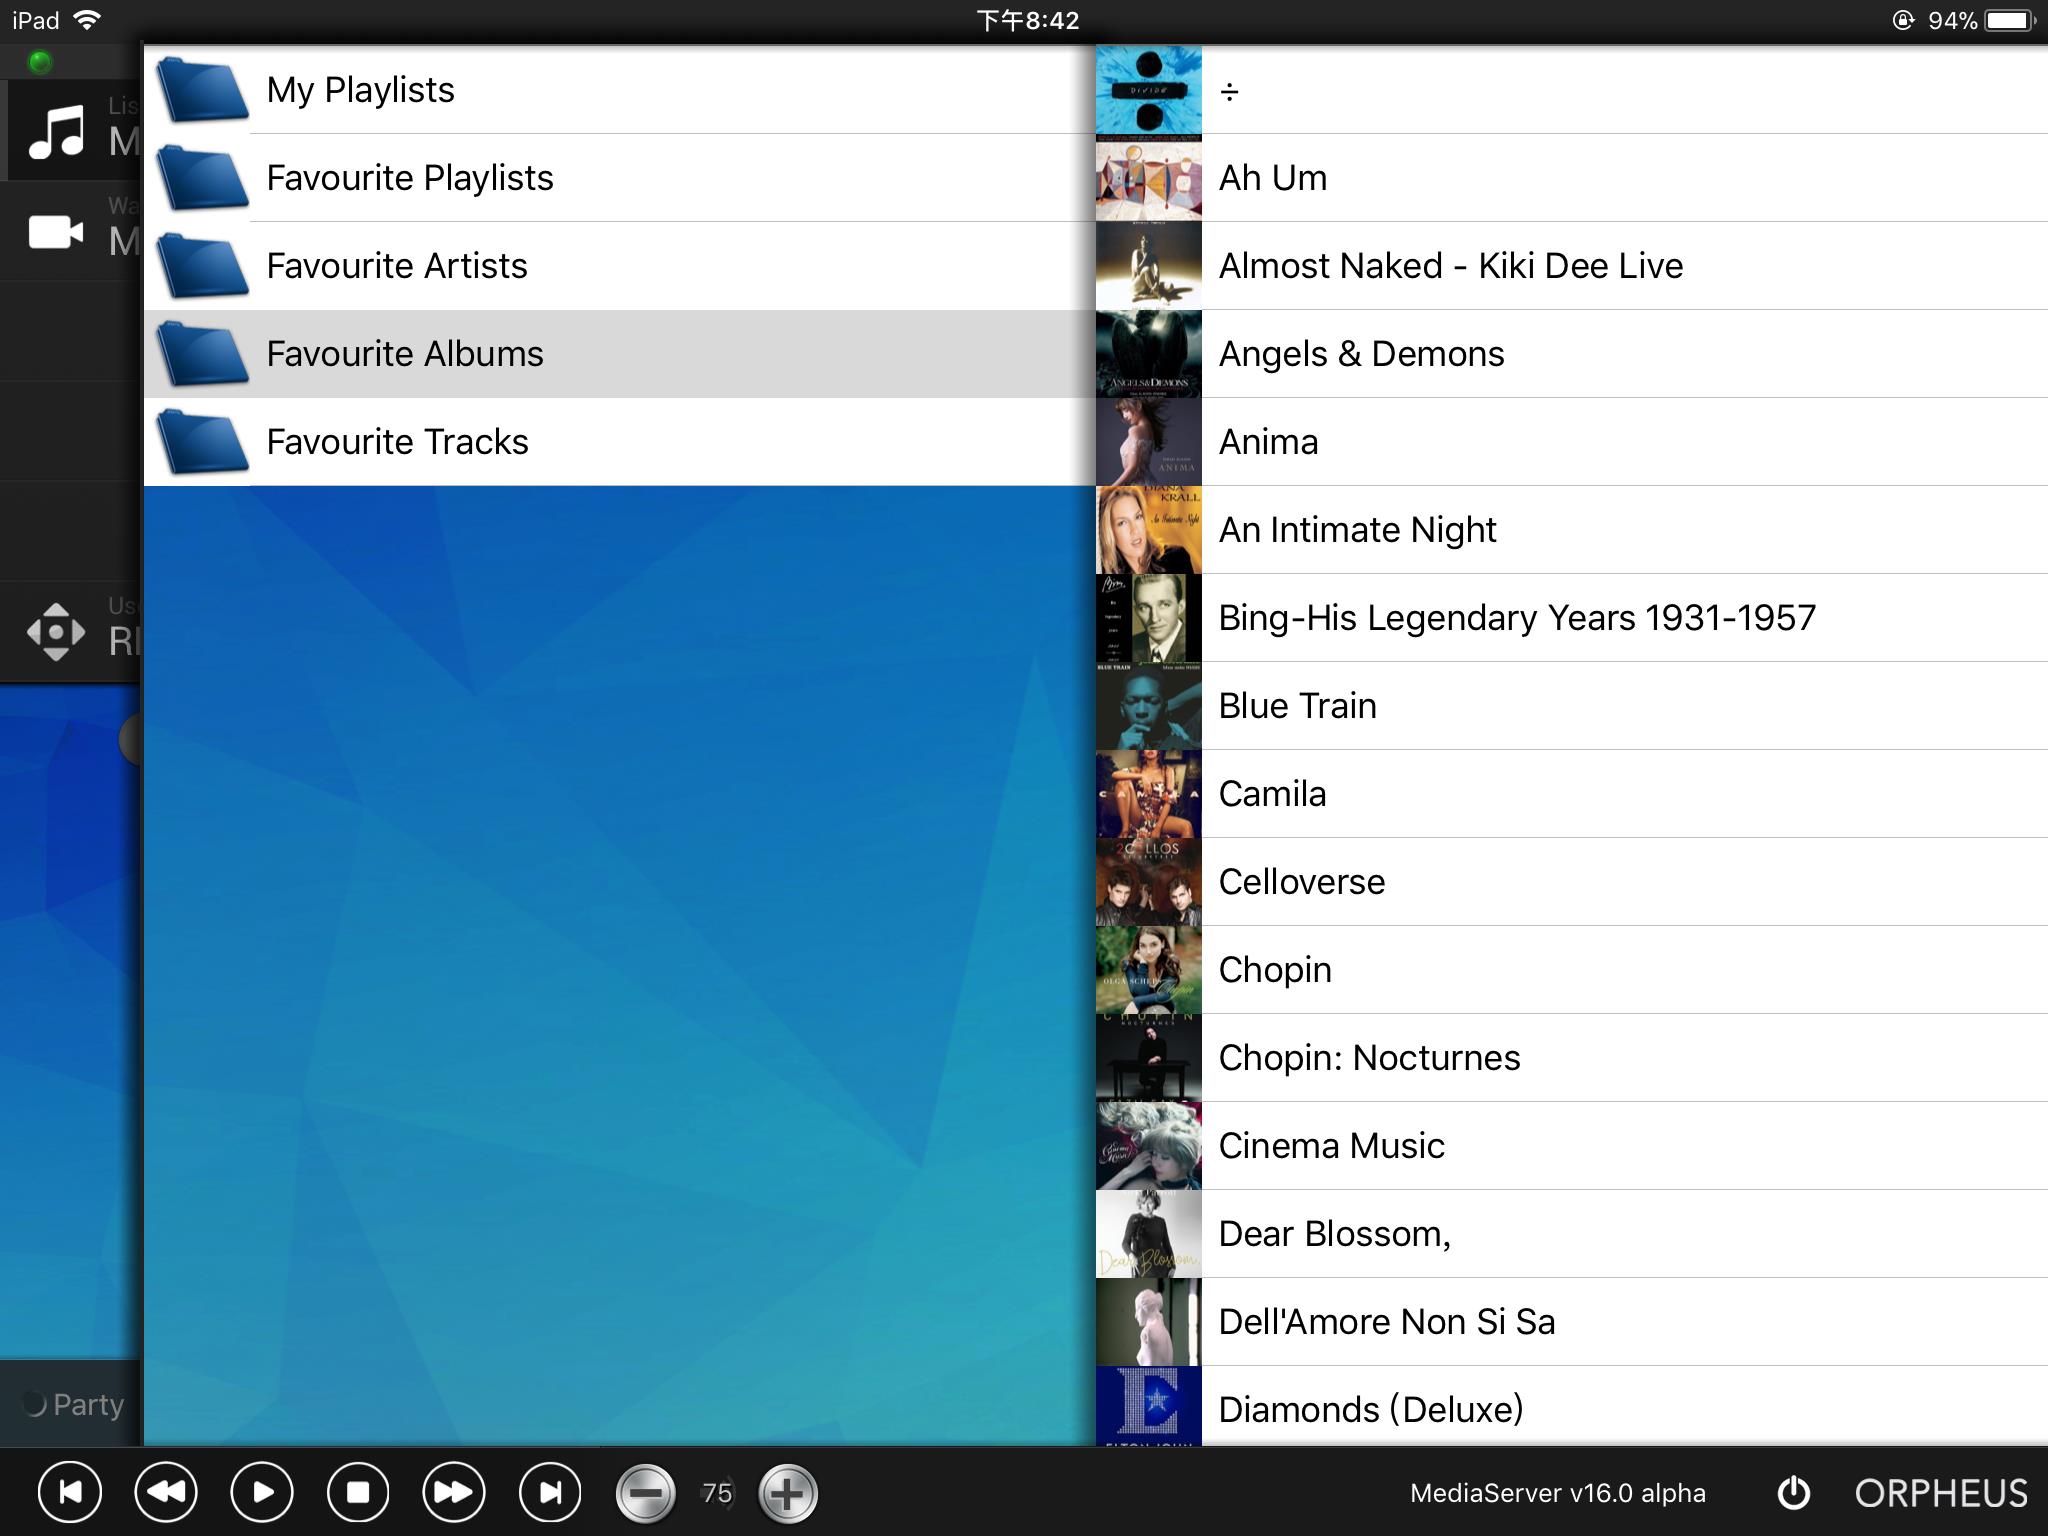Tap the Cinema Music cover thumbnail
The width and height of the screenshot is (2048, 1536).
[x=1149, y=1146]
